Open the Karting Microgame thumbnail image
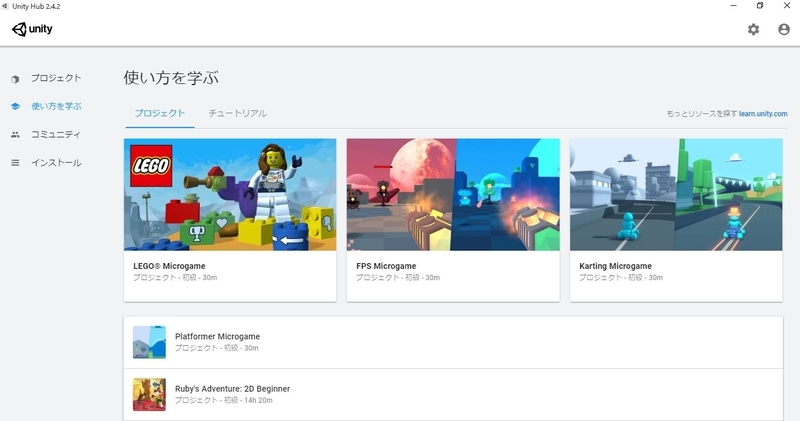Viewport: 800px width, 421px height. click(676, 194)
